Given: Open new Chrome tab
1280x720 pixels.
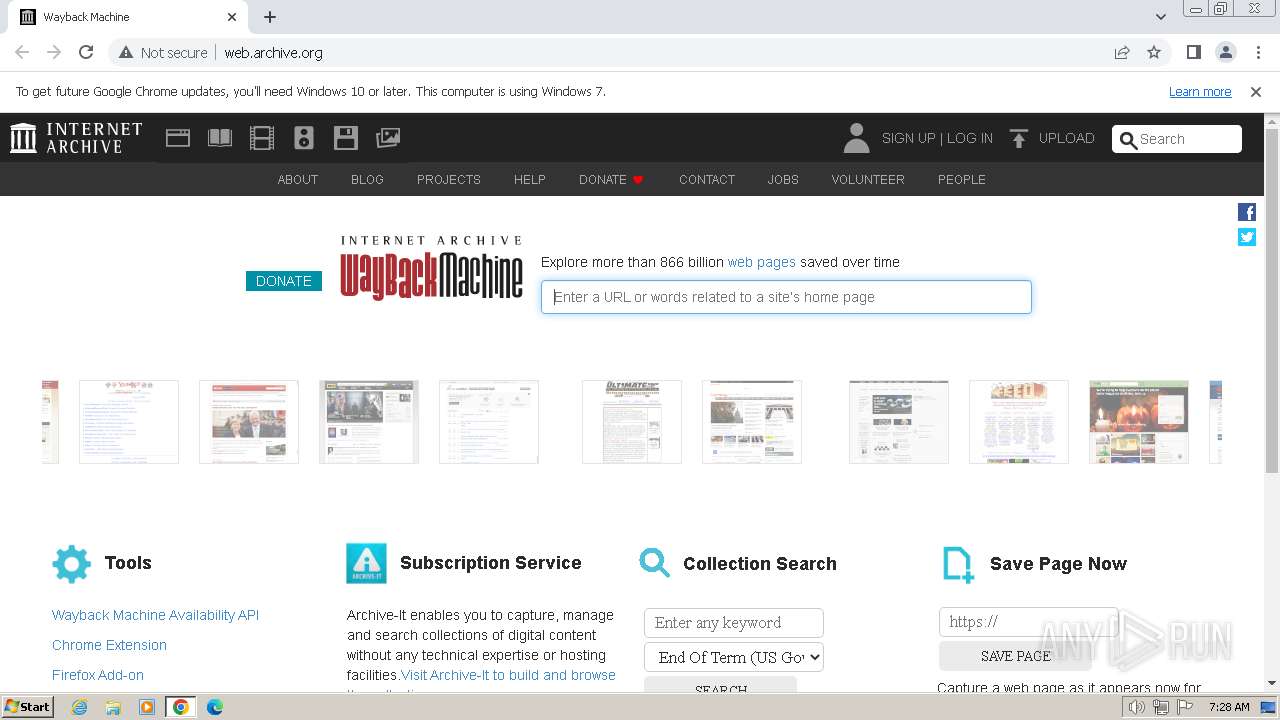Looking at the screenshot, I should 270,17.
